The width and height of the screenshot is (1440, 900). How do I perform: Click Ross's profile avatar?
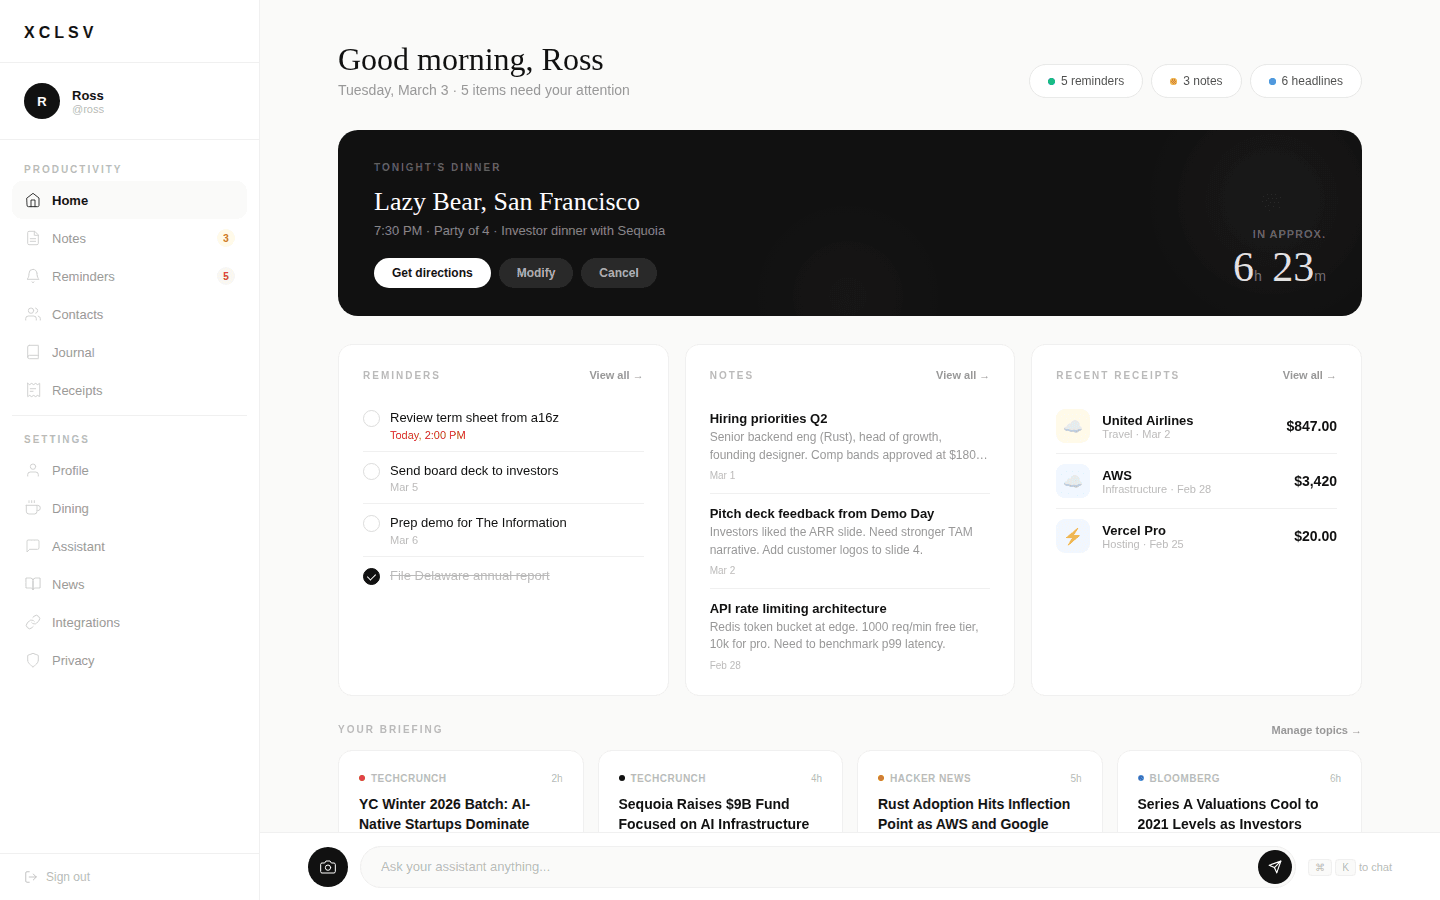pyautogui.click(x=42, y=101)
